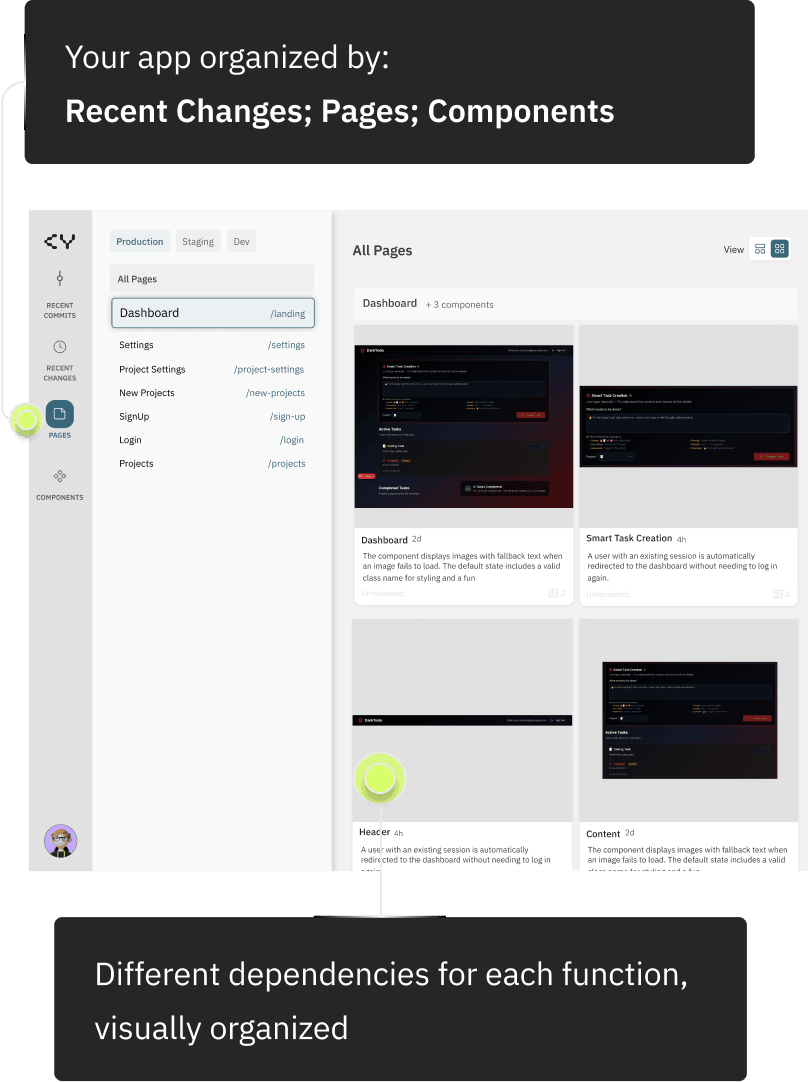Click the app logo at the sidebar top
This screenshot has width=808, height=1082.
click(x=60, y=241)
